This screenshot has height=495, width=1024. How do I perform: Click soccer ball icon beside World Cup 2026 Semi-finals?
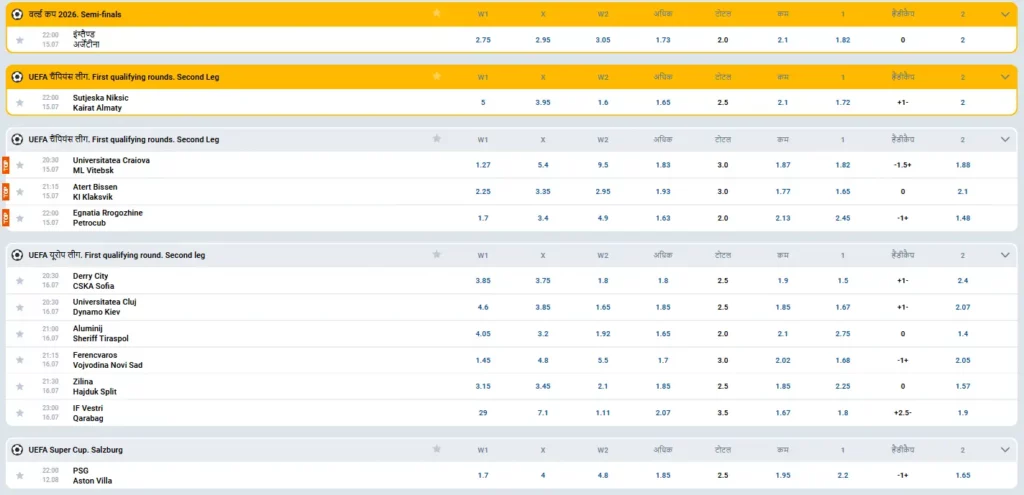pyautogui.click(x=17, y=14)
